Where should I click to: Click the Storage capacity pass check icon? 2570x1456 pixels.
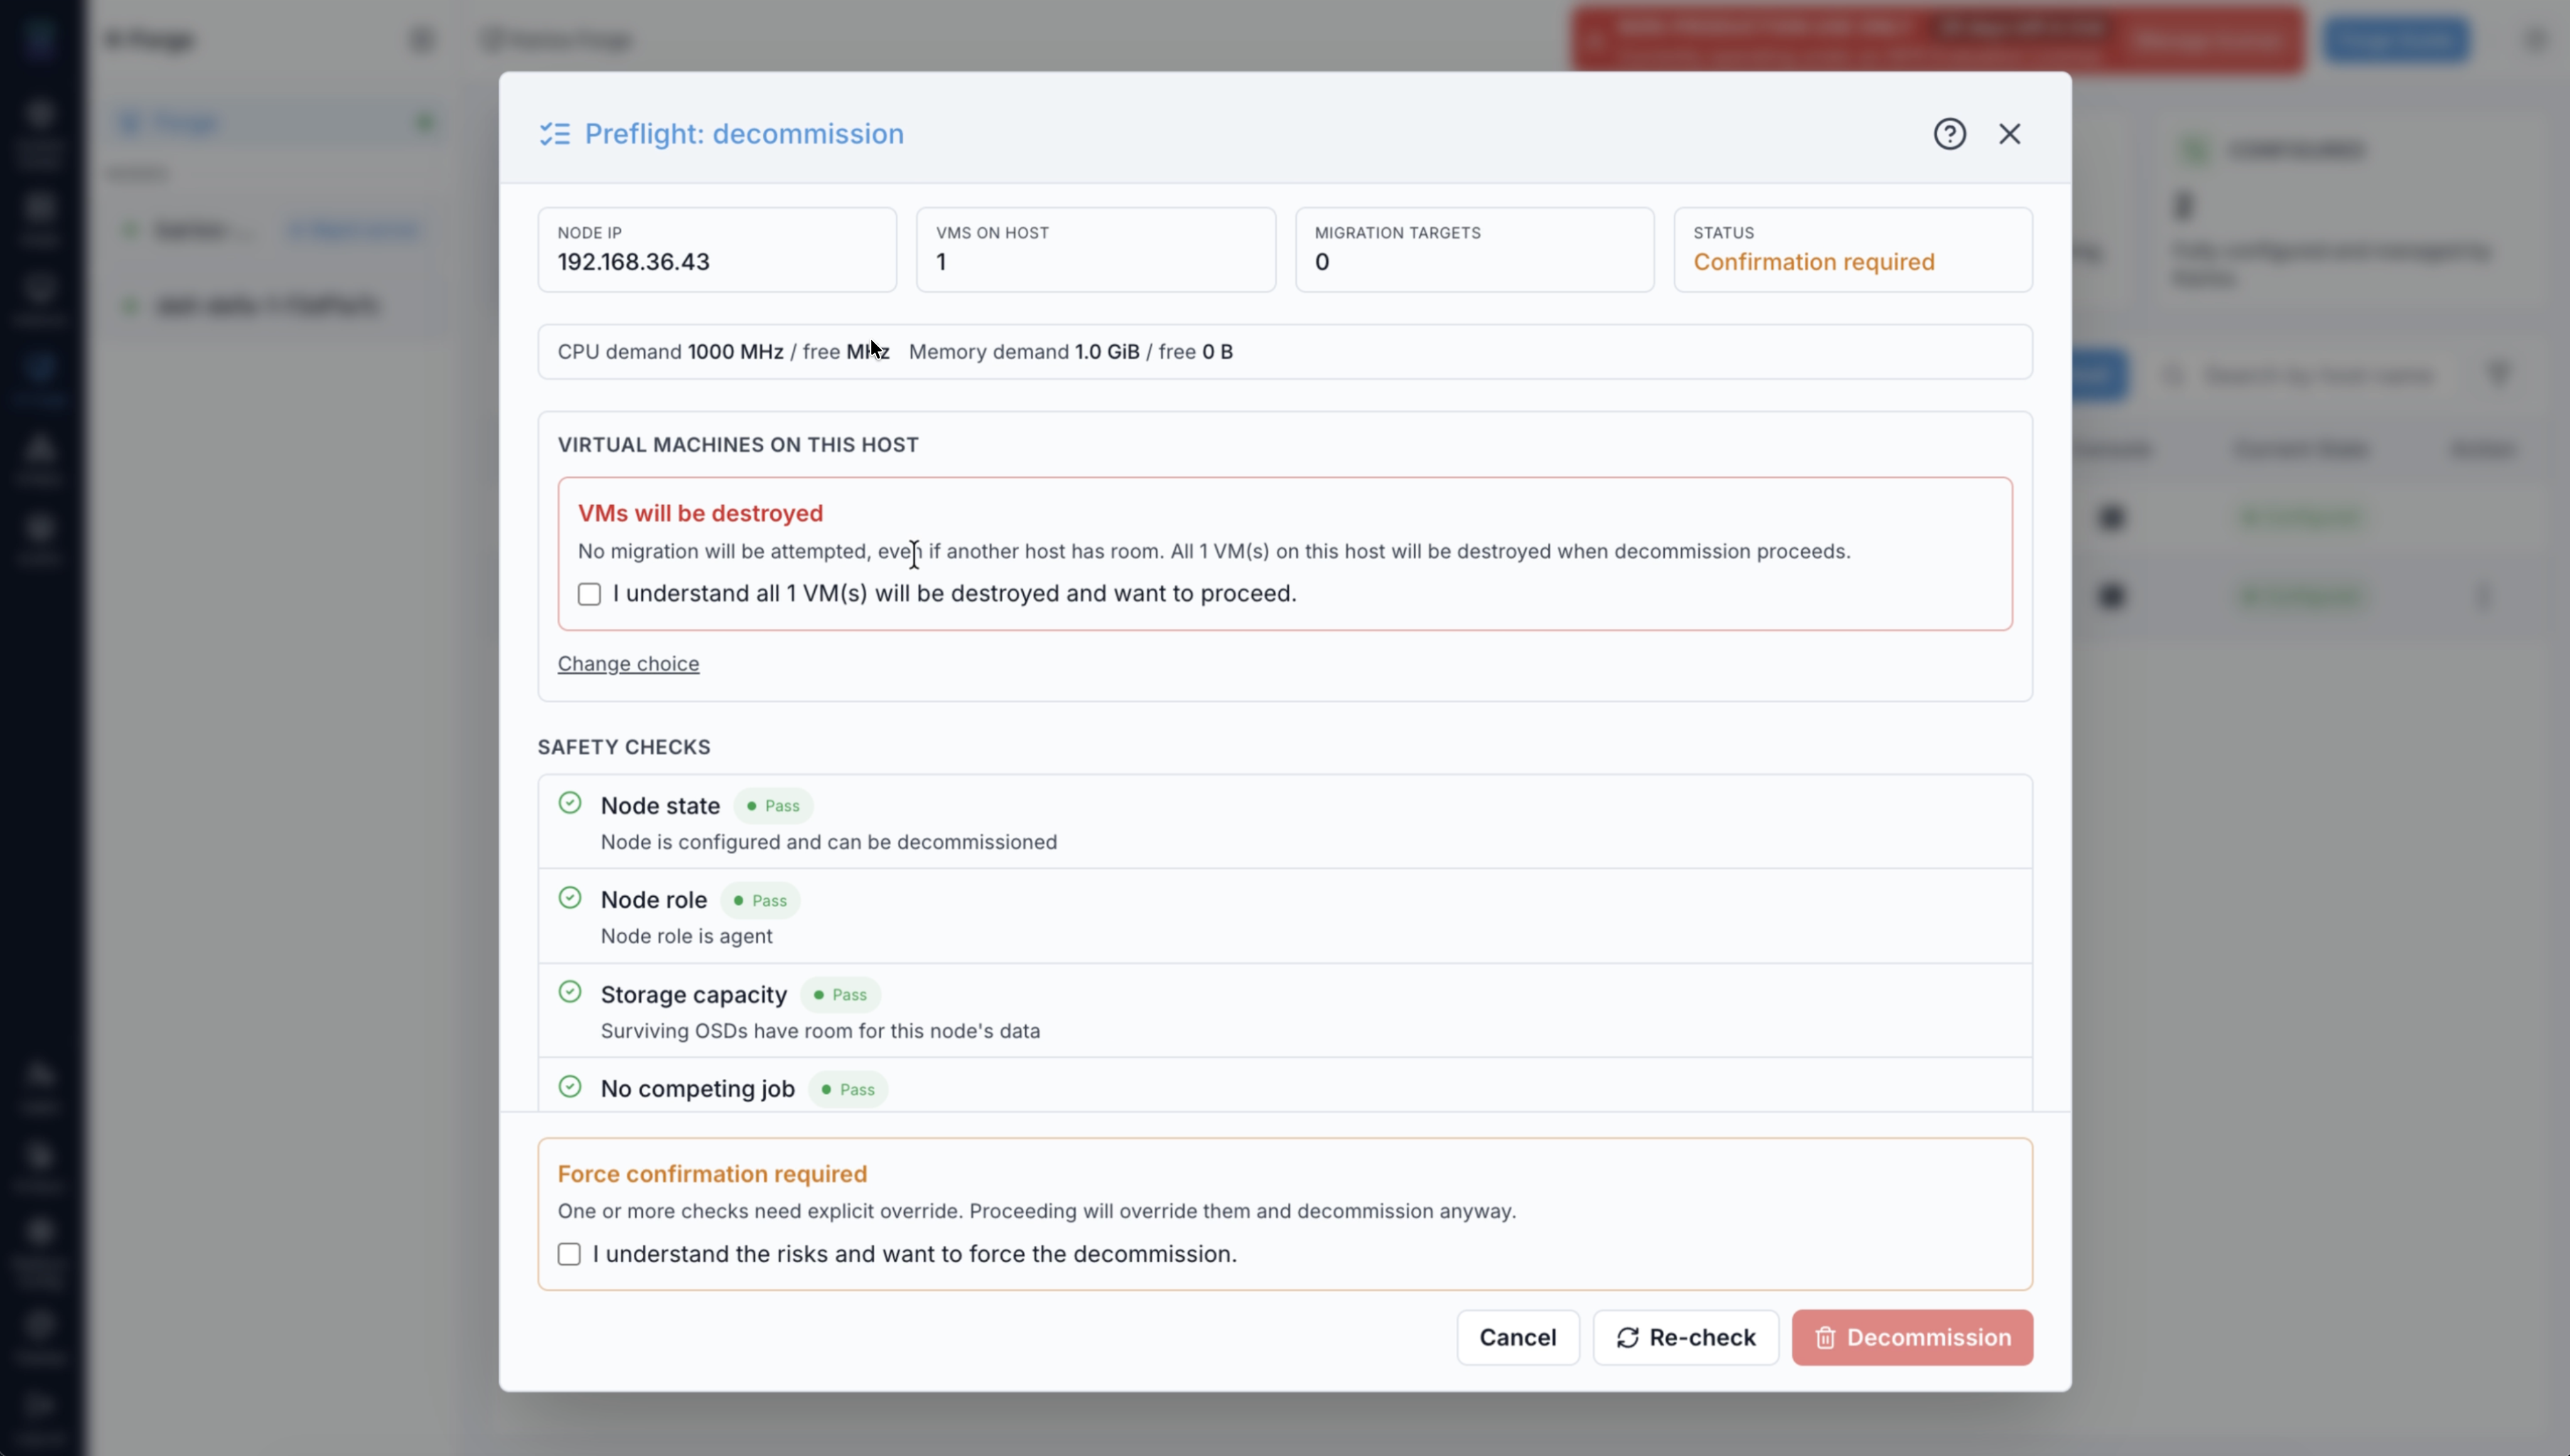(570, 991)
